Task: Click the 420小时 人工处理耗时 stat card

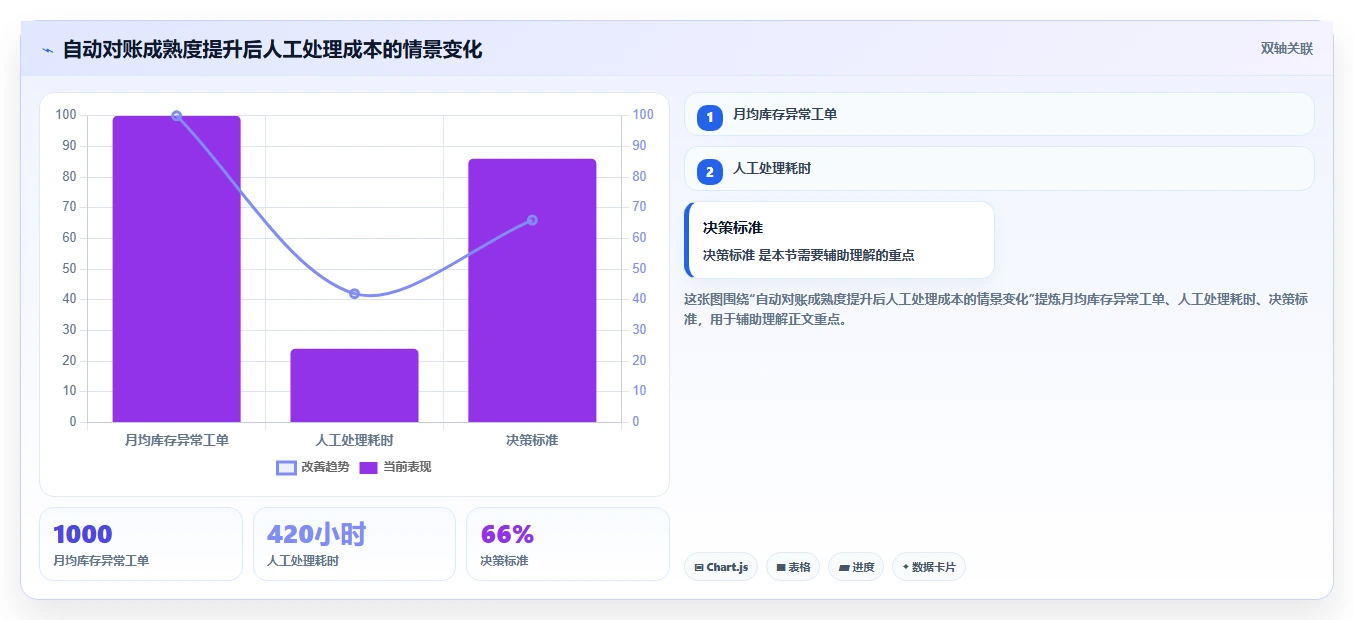Action: [354, 544]
